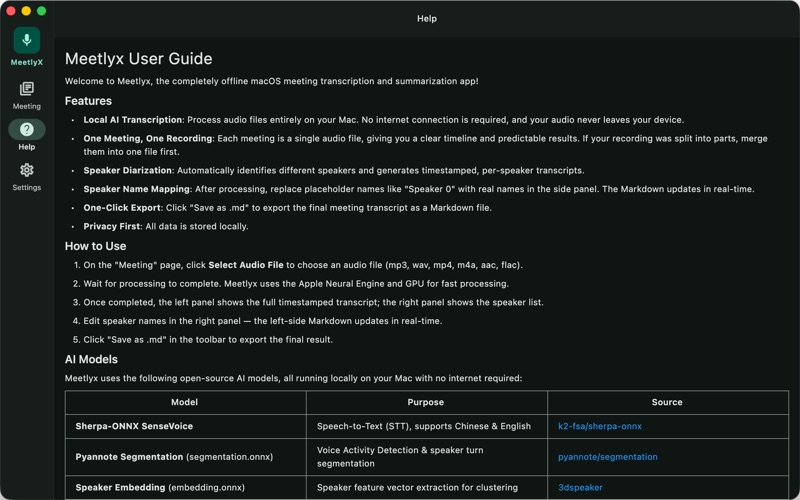Click the One-Click Export bullet

pyautogui.click(x=288, y=208)
